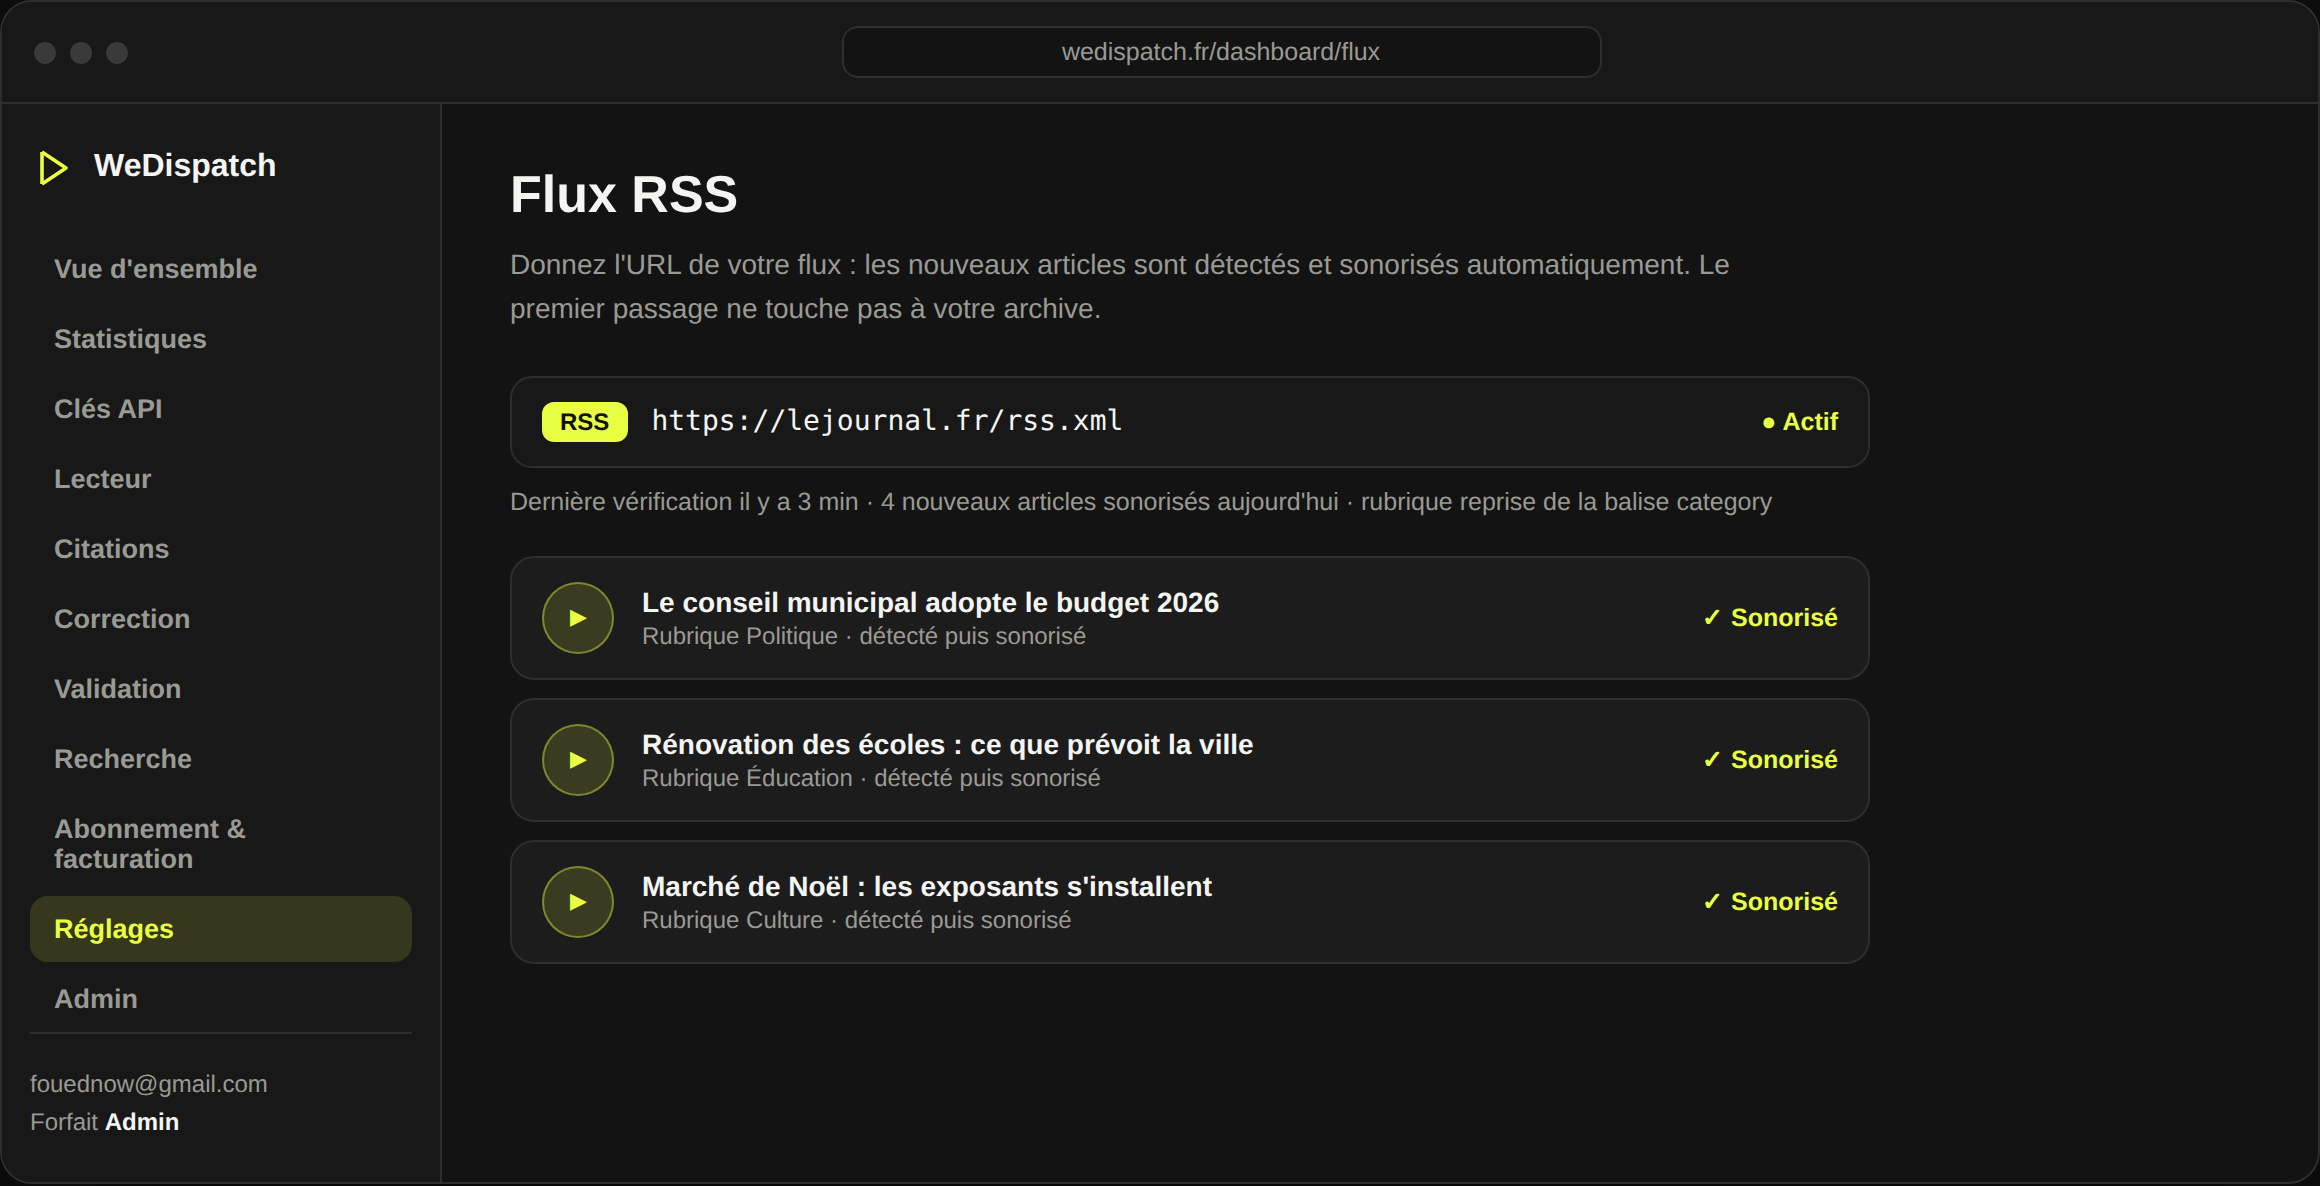Click 'Rubrique Culture · détecté puis sonorisé' text
2320x1186 pixels.
tap(856, 920)
